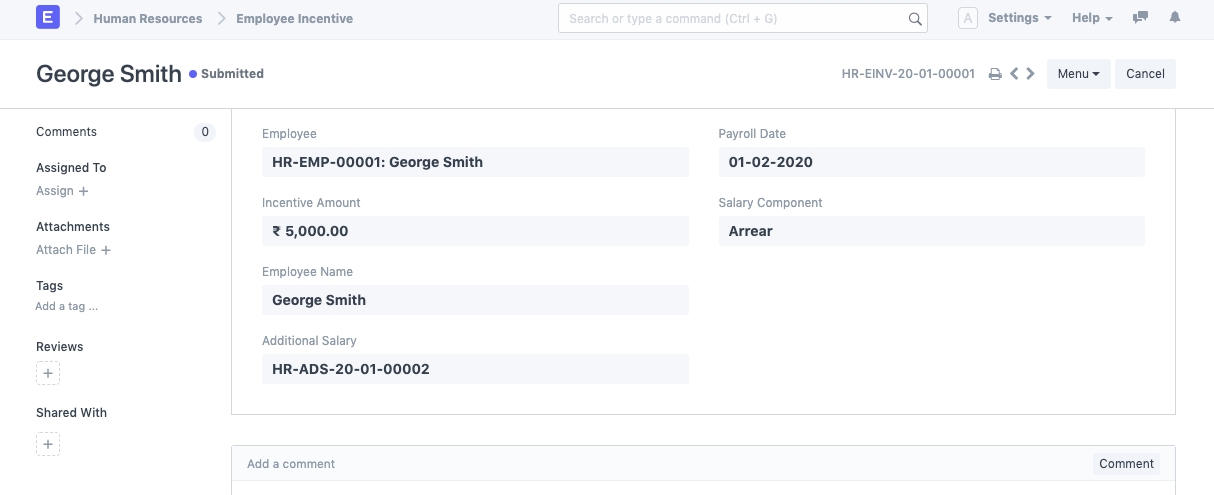Click the plus icon under Shared With
The image size is (1214, 495).
[48, 444]
